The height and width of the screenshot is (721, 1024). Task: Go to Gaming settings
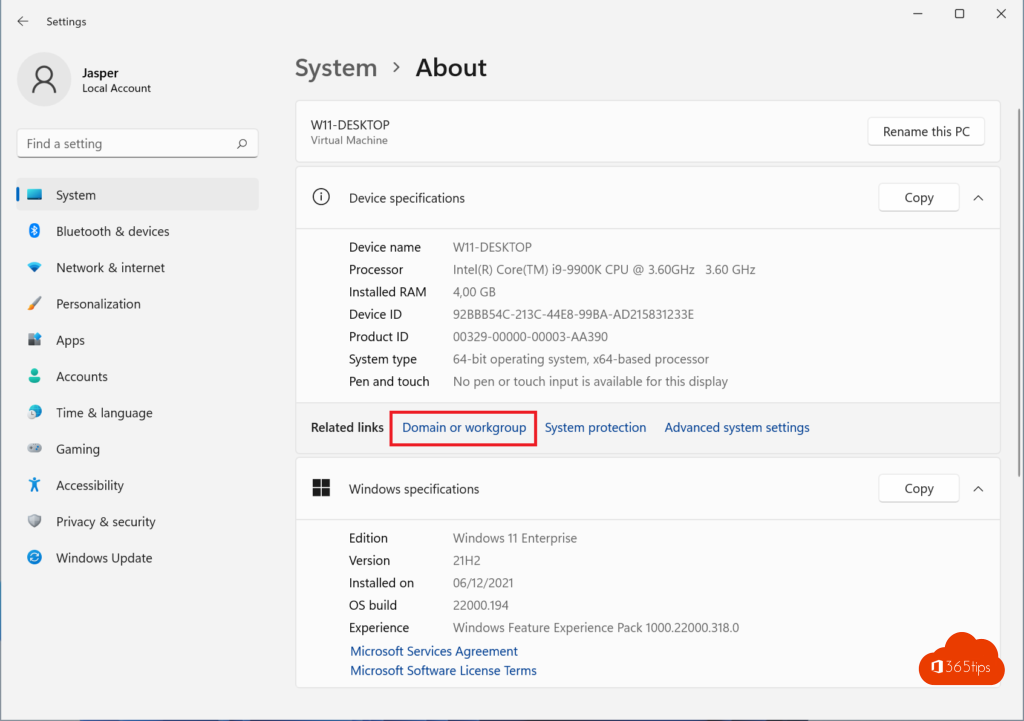138,449
